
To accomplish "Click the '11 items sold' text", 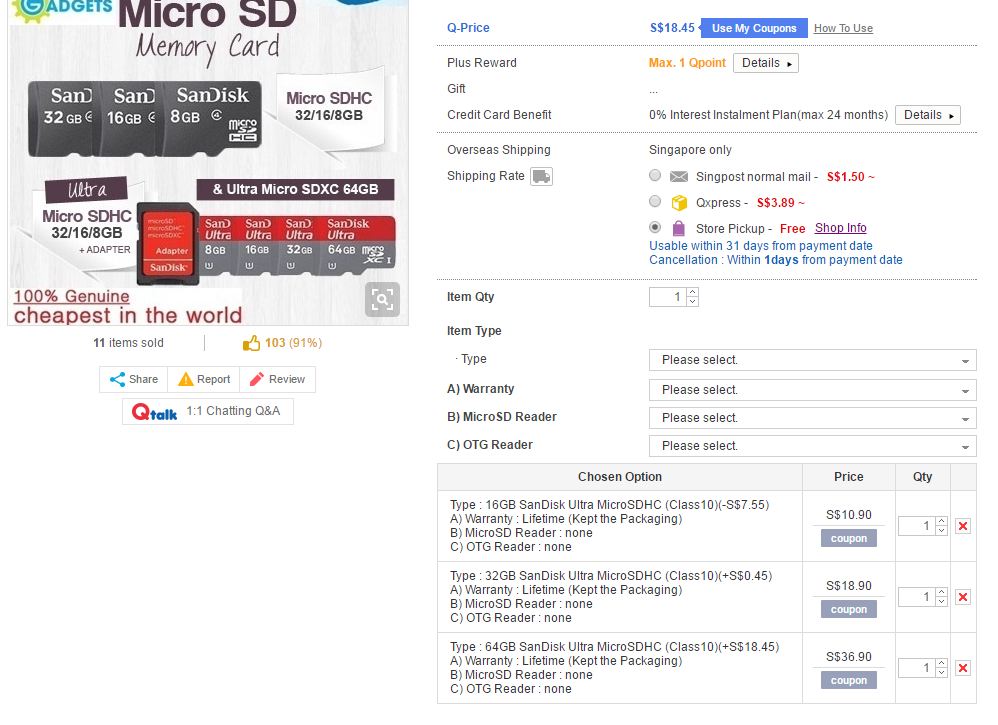I will click(x=129, y=343).
